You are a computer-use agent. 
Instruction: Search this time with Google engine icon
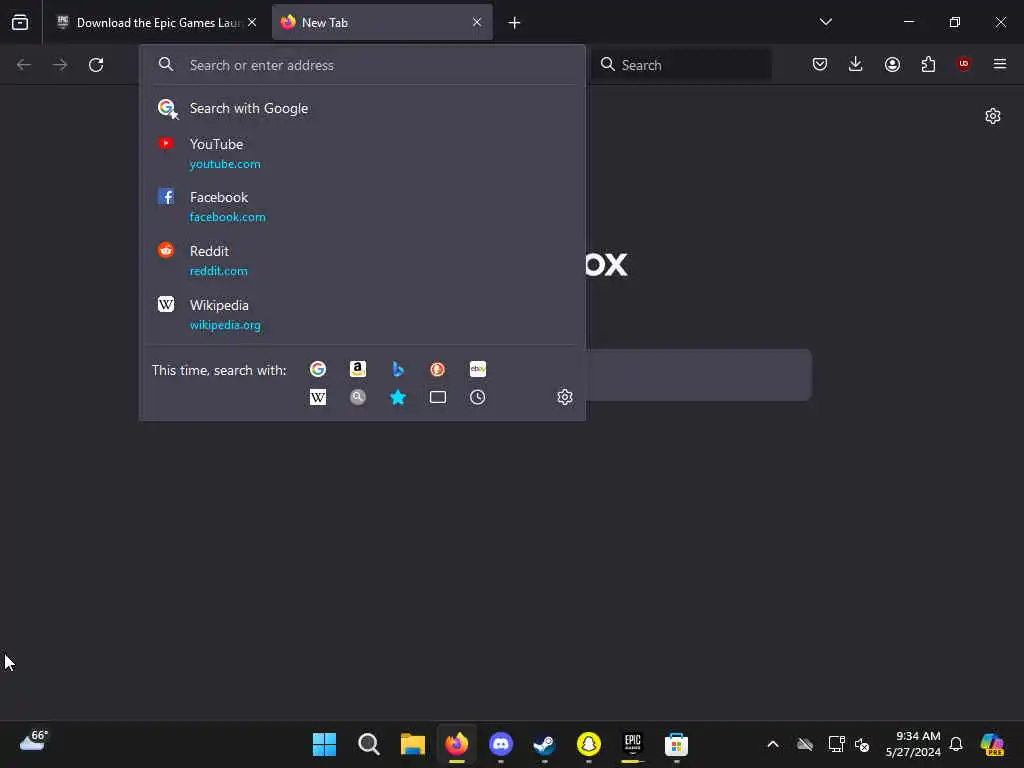(x=318, y=370)
